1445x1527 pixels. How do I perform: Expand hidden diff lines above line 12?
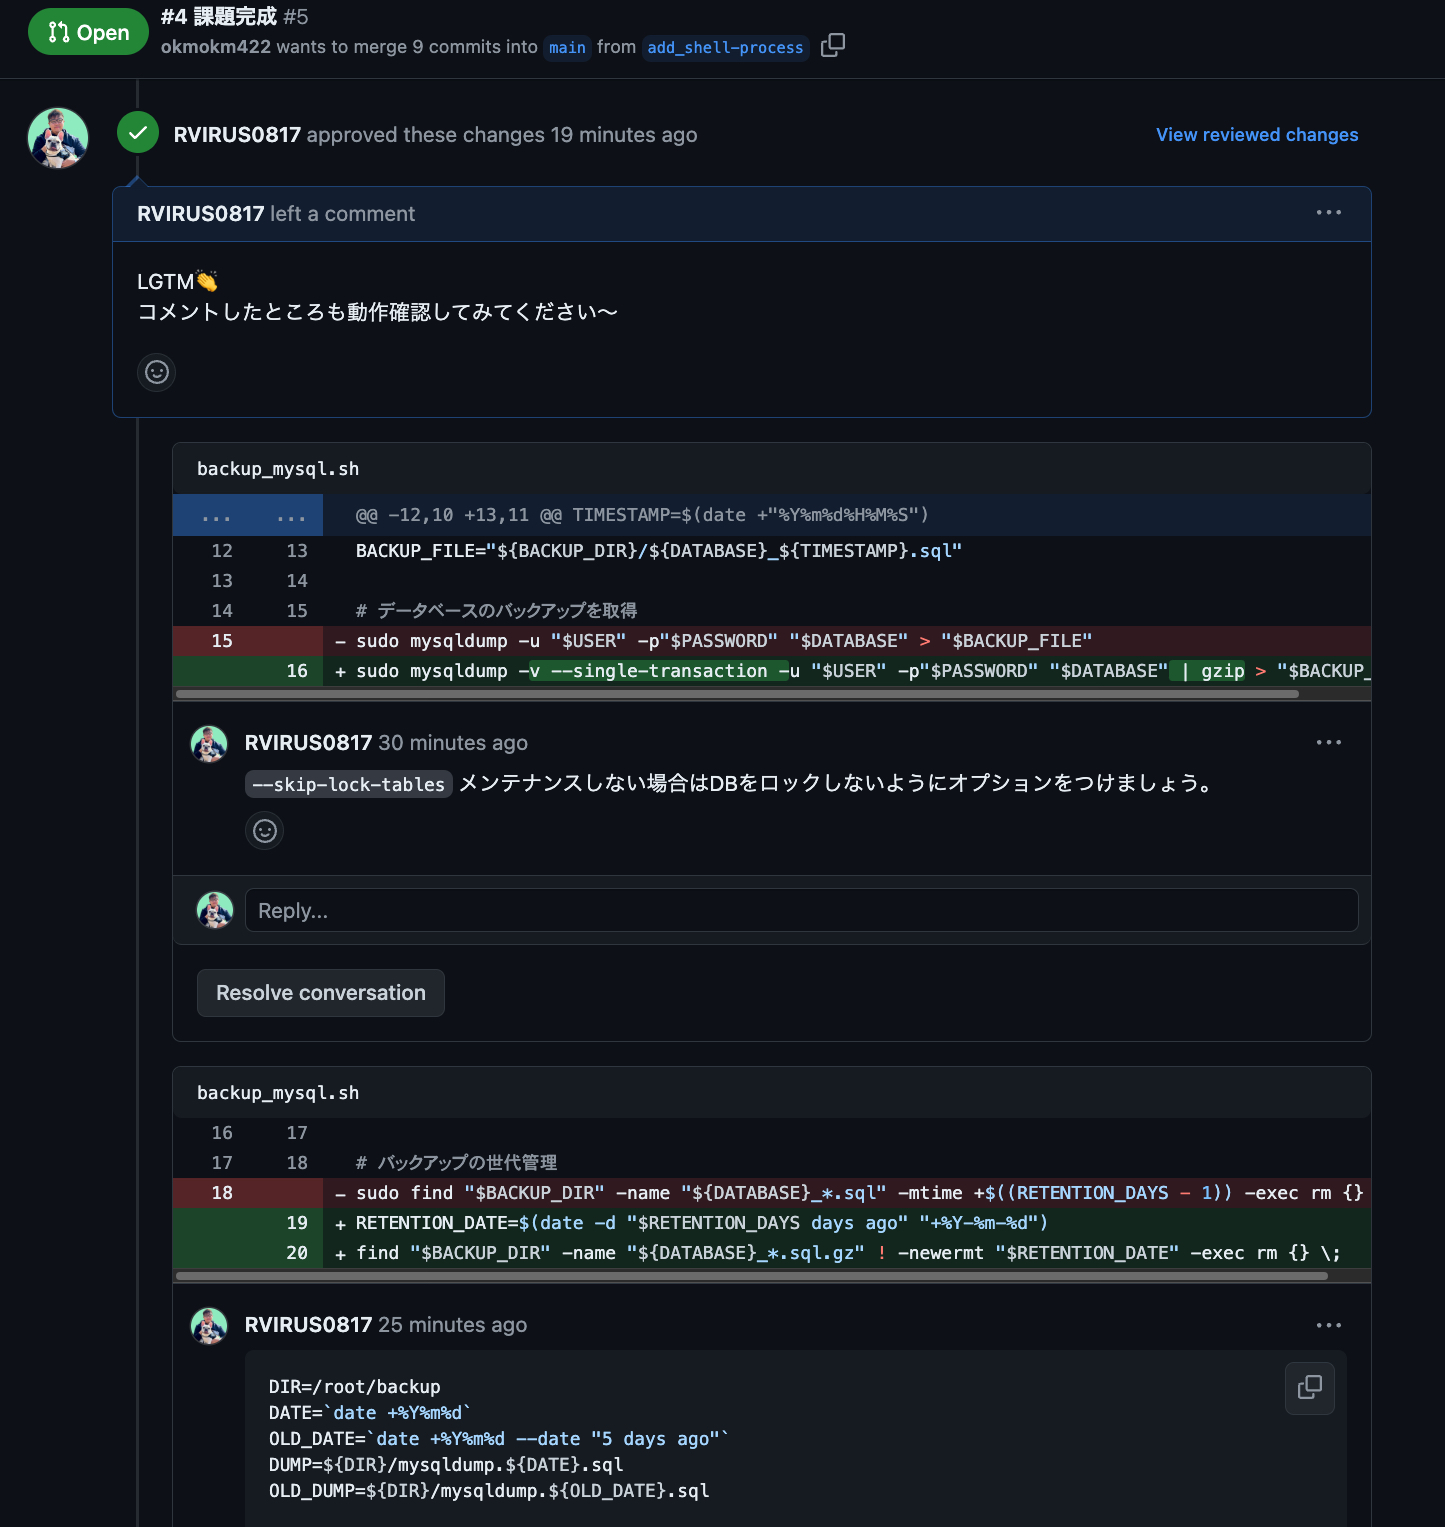coord(248,516)
